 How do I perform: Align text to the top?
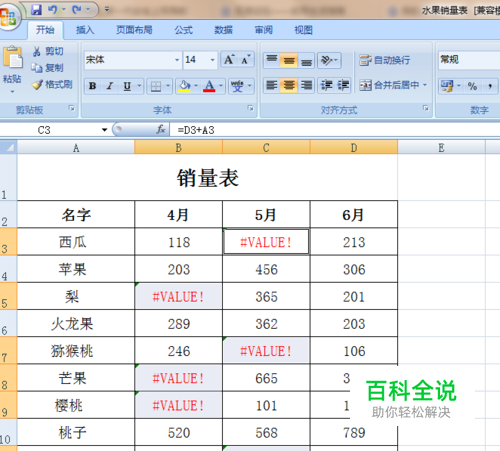click(x=272, y=60)
